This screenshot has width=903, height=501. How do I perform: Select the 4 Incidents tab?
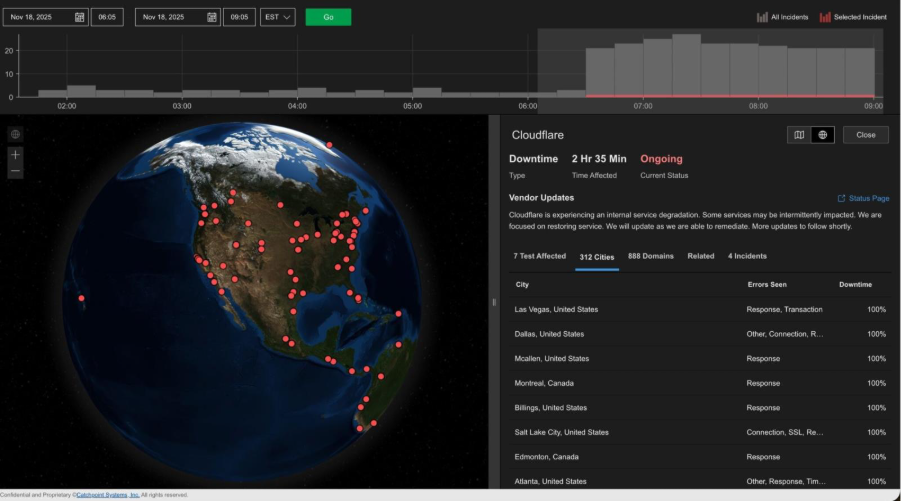click(x=747, y=256)
